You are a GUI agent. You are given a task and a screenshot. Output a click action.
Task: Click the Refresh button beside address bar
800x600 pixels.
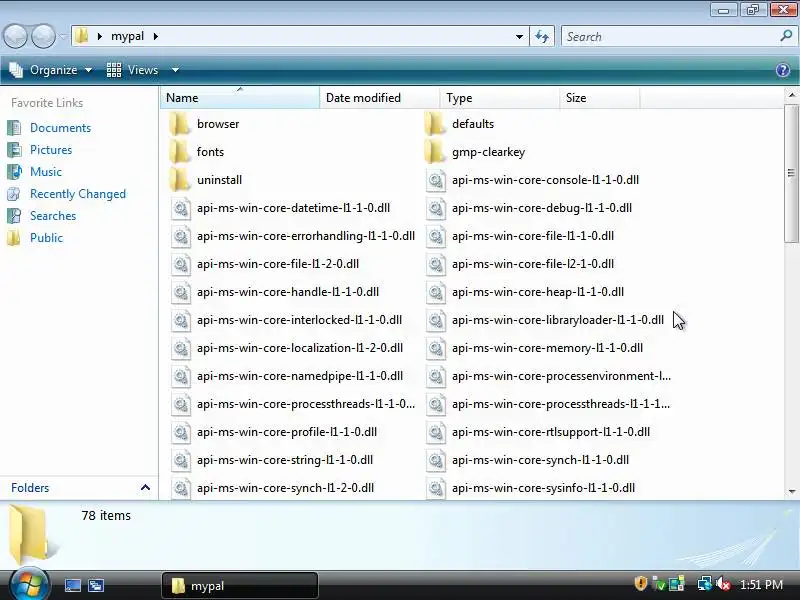point(542,36)
